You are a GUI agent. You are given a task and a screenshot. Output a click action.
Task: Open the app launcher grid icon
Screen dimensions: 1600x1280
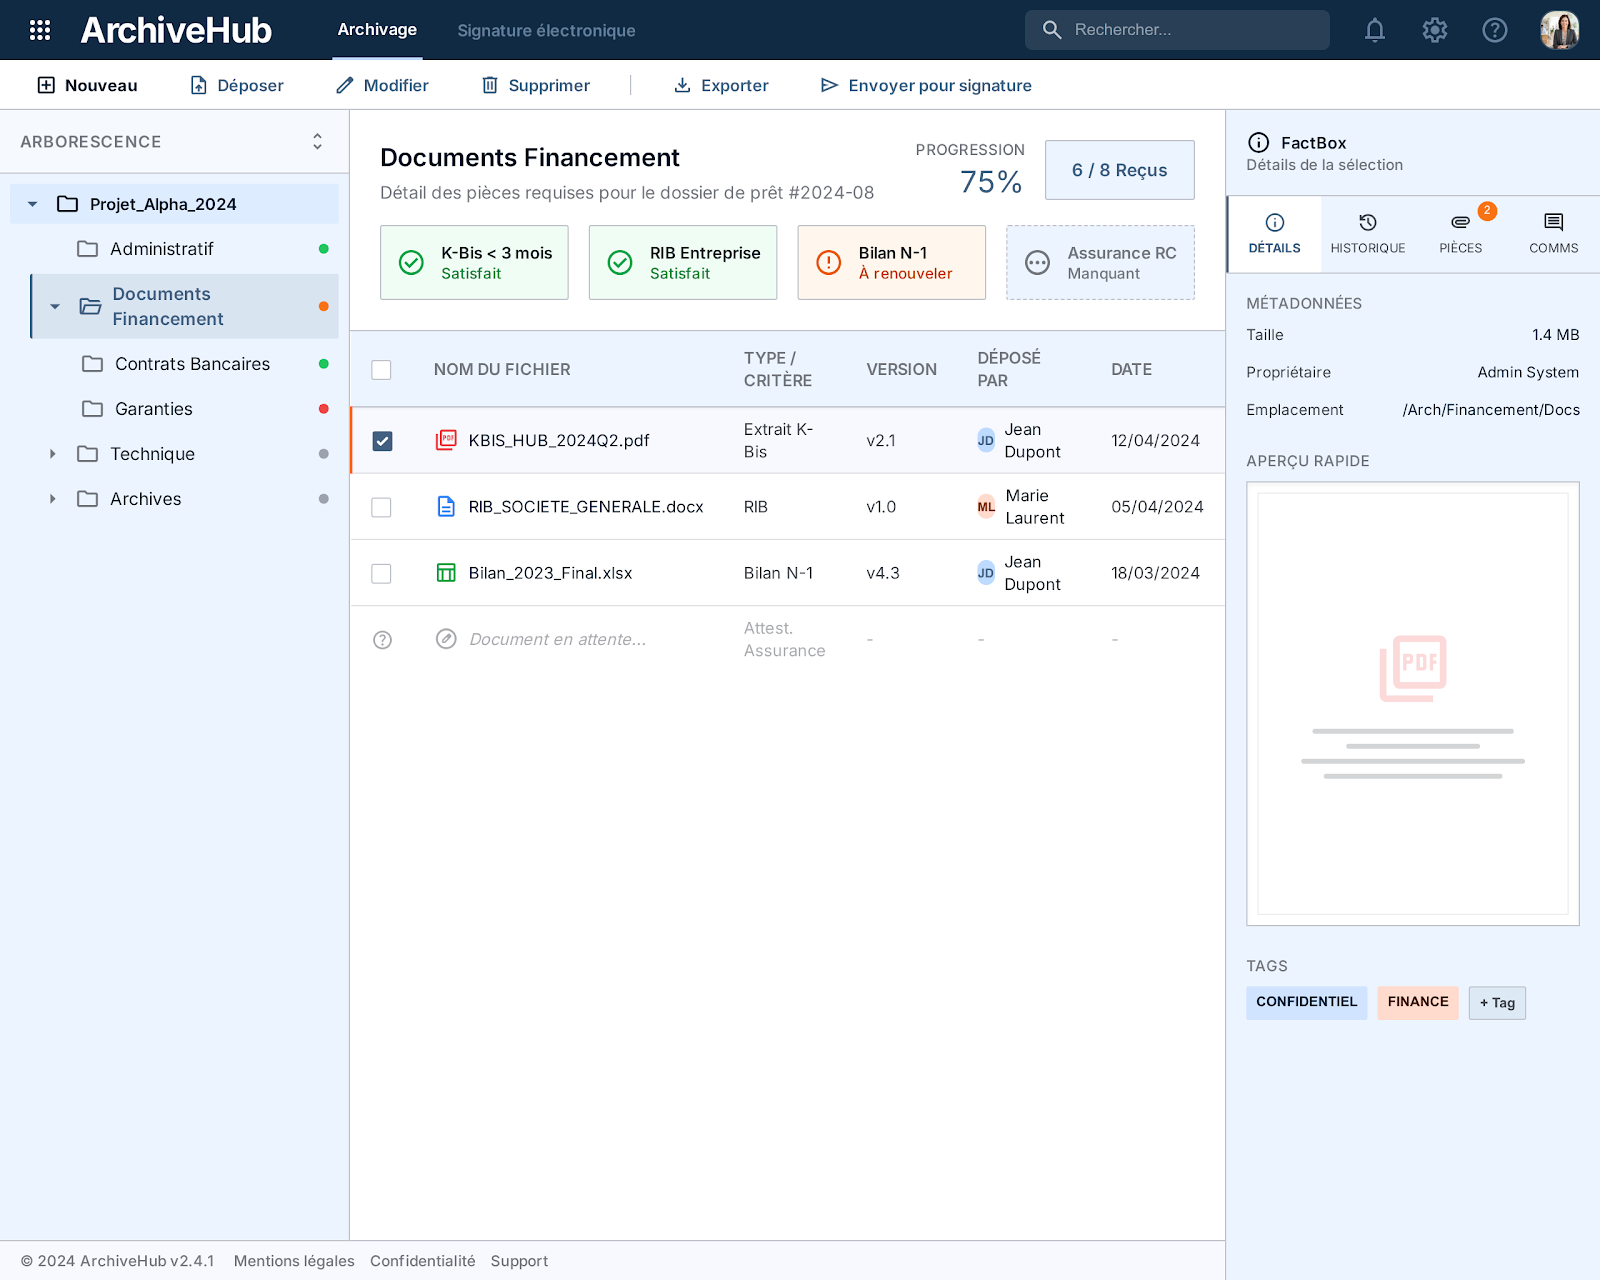pos(40,30)
